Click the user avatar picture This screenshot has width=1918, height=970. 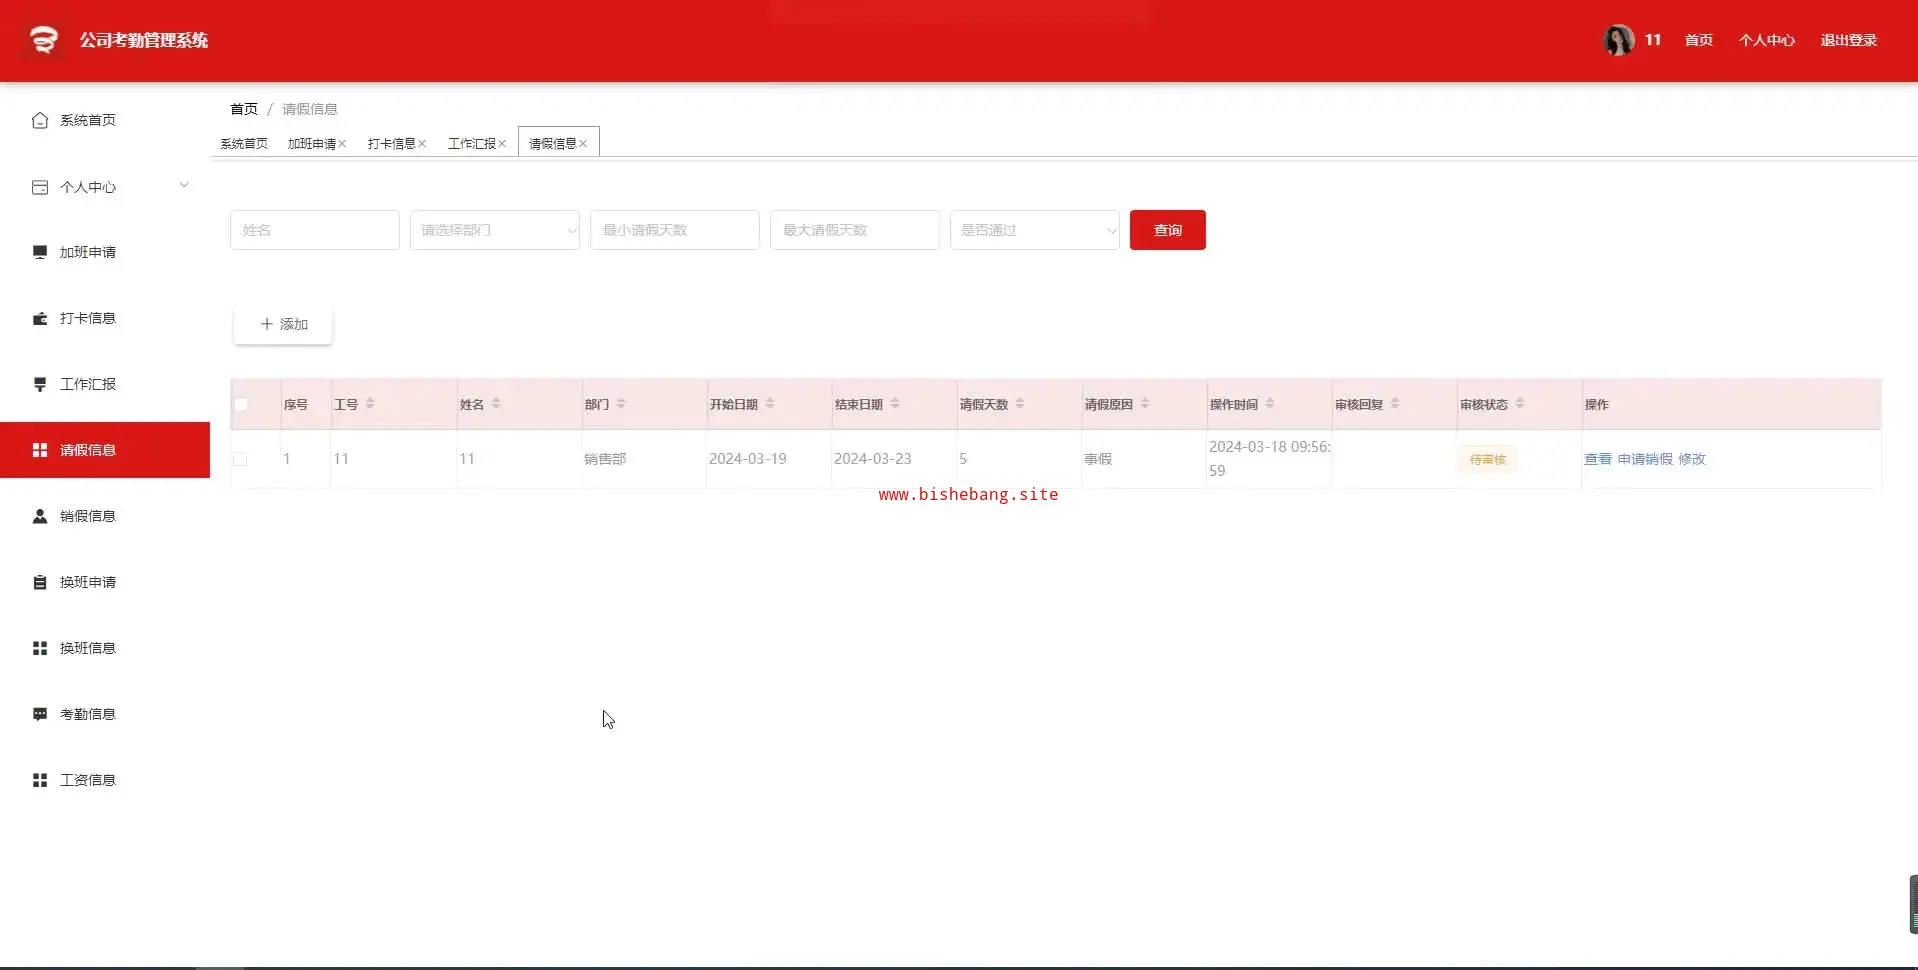[1618, 40]
